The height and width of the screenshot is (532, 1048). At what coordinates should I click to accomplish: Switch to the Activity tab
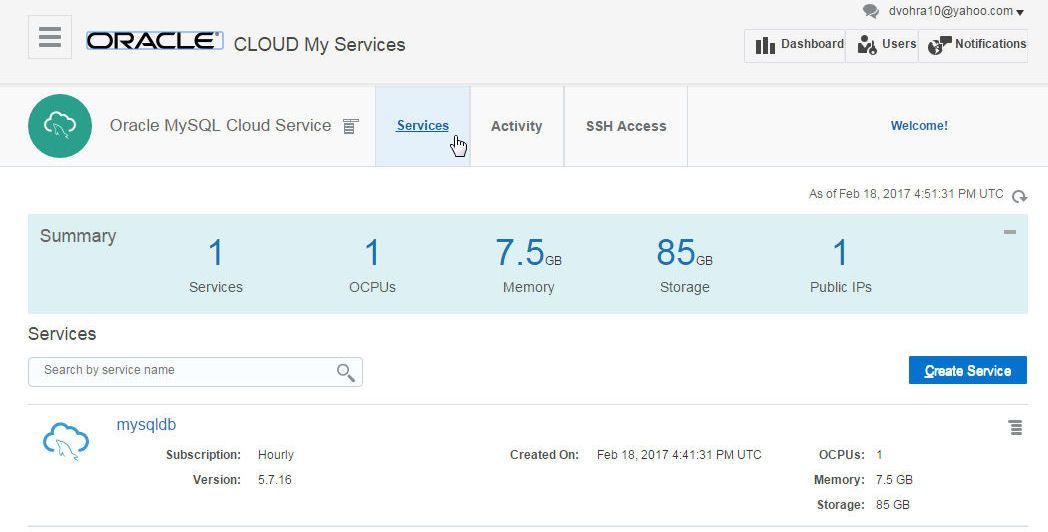tap(517, 126)
